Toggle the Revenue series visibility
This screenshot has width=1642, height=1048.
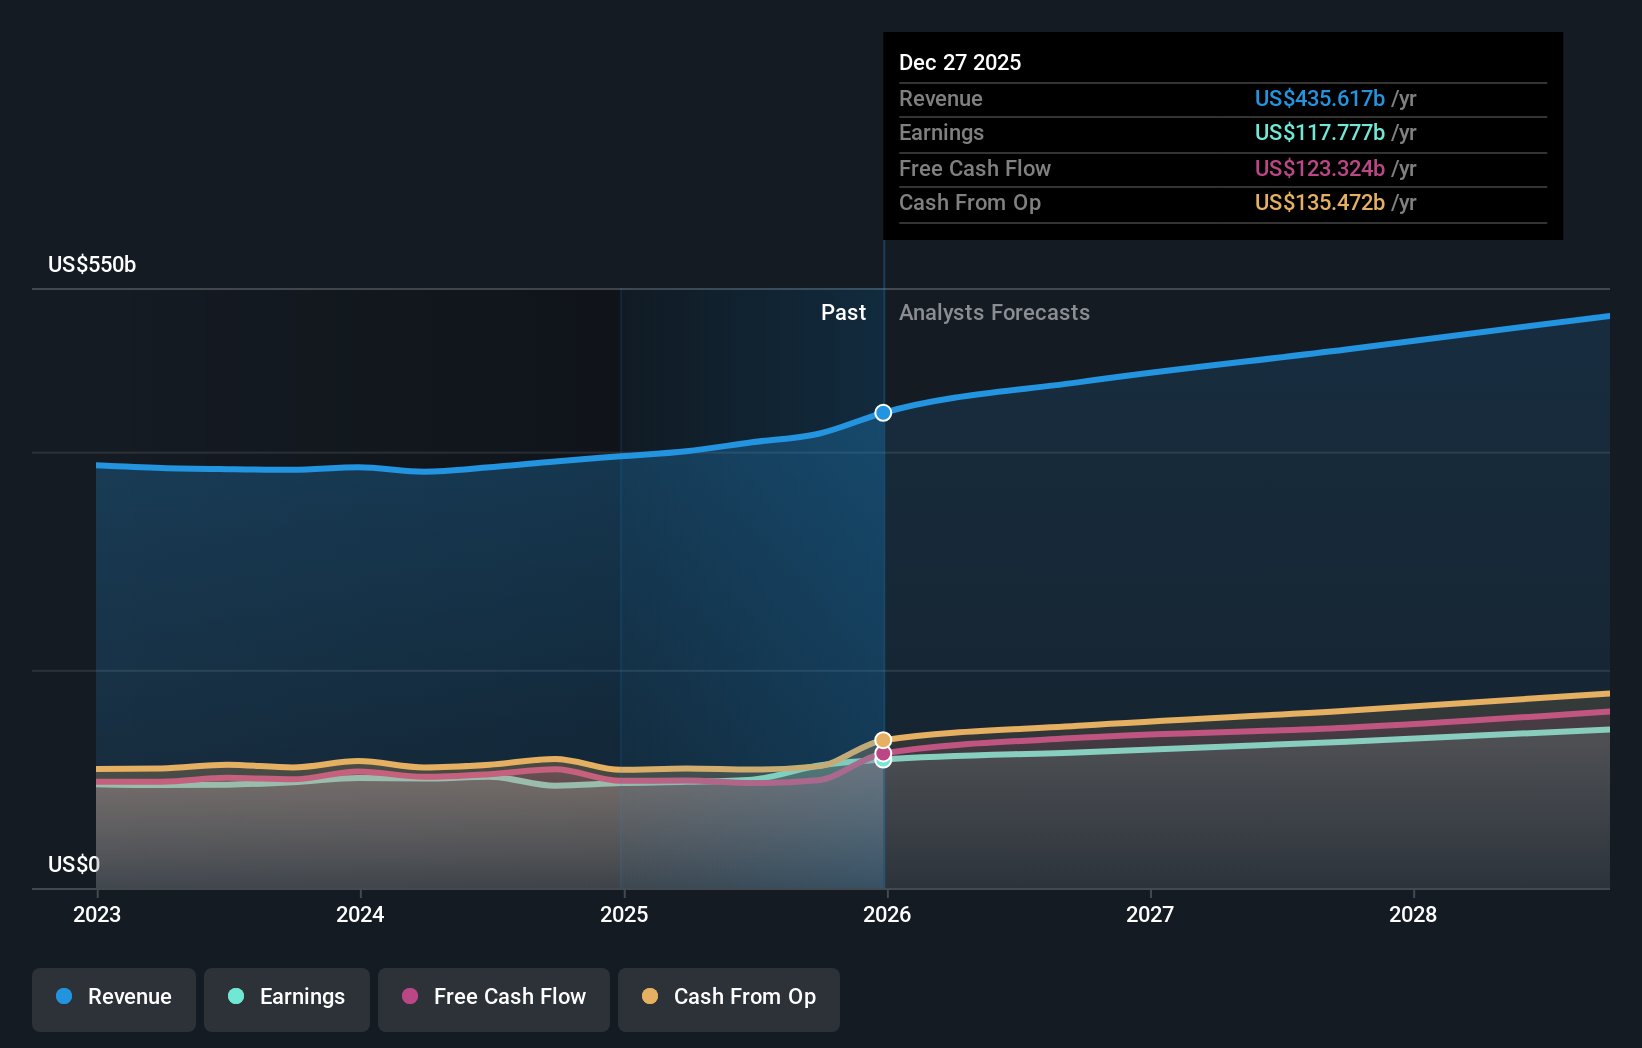[113, 997]
